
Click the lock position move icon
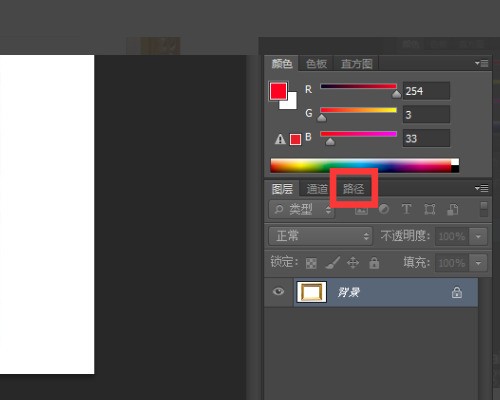pos(353,263)
